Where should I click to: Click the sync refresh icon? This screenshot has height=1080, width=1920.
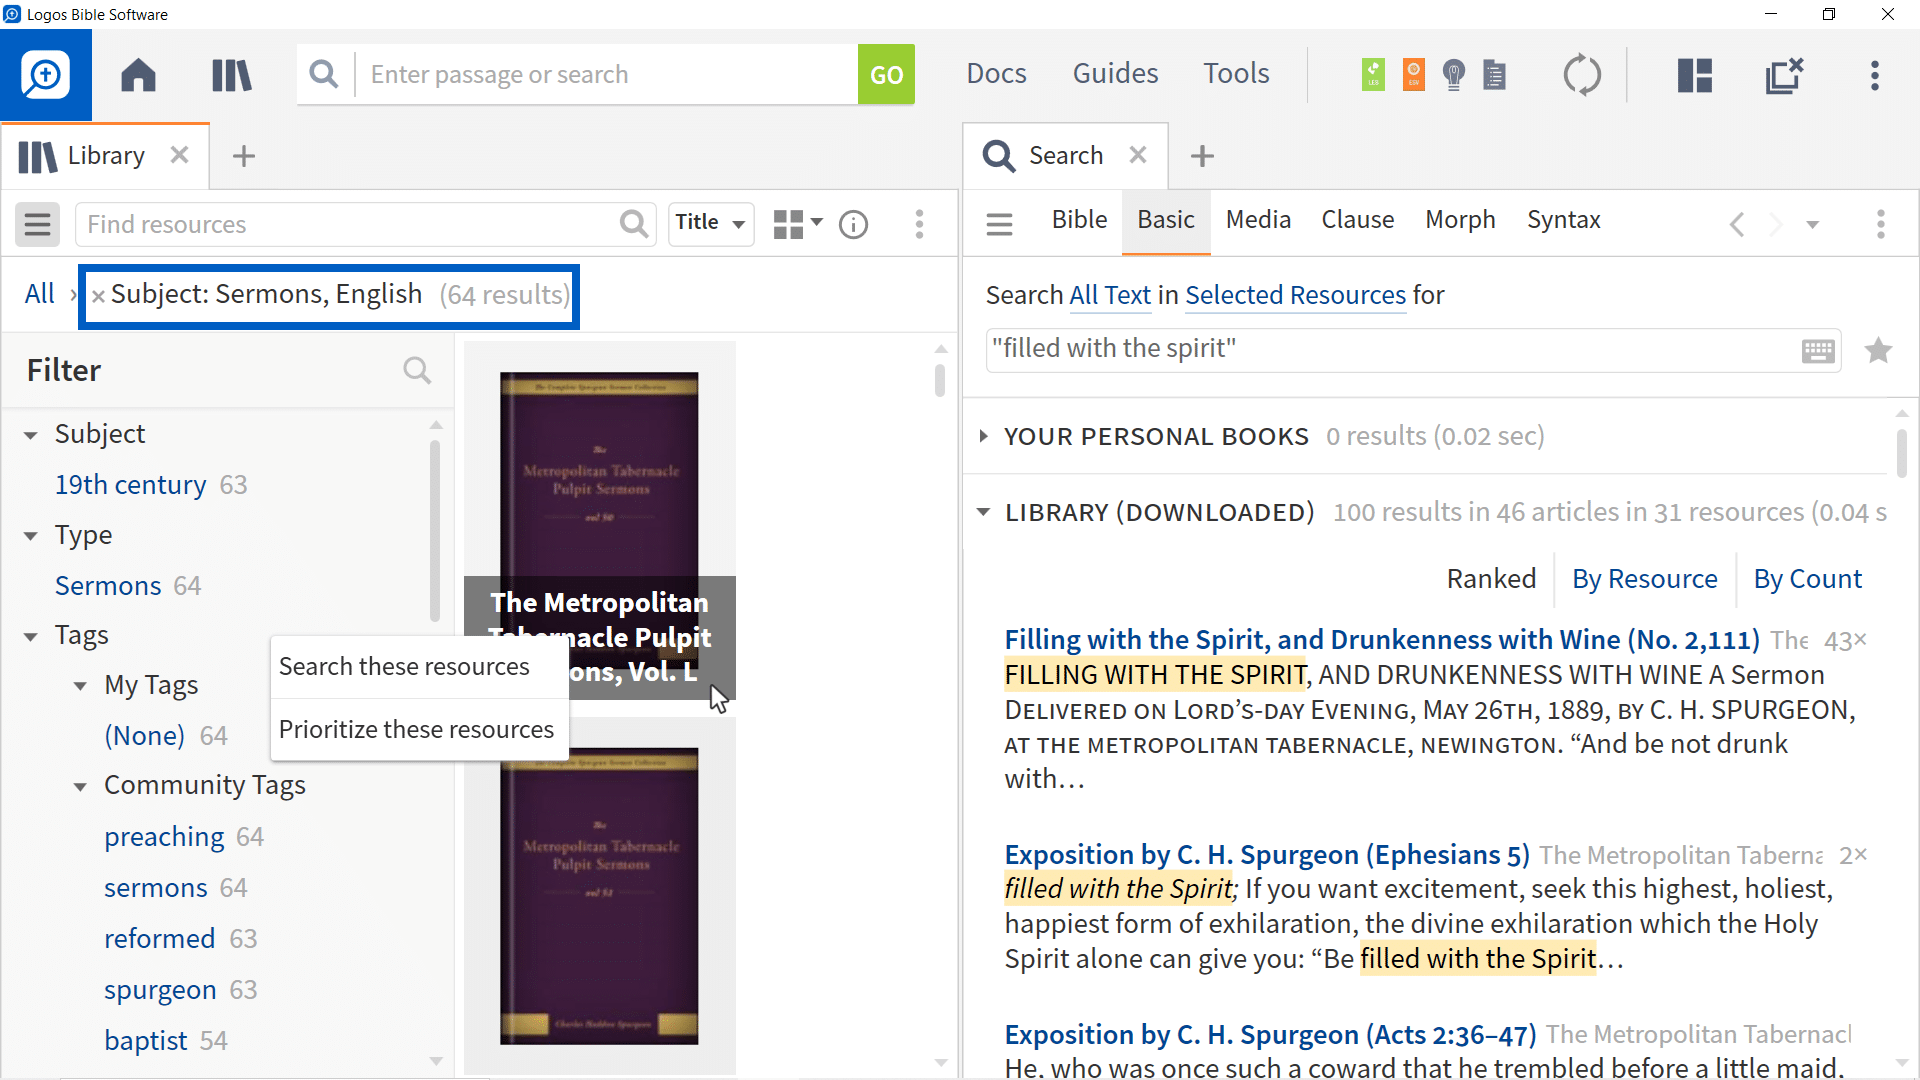[1582, 75]
